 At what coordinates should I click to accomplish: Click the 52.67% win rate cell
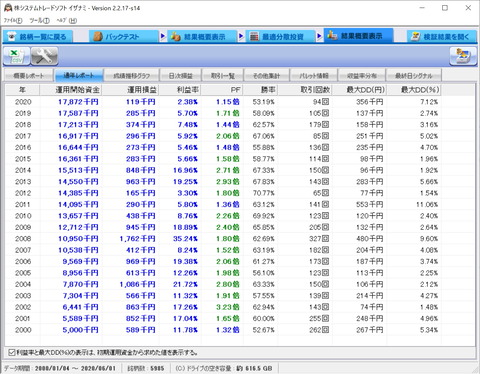coord(263,330)
